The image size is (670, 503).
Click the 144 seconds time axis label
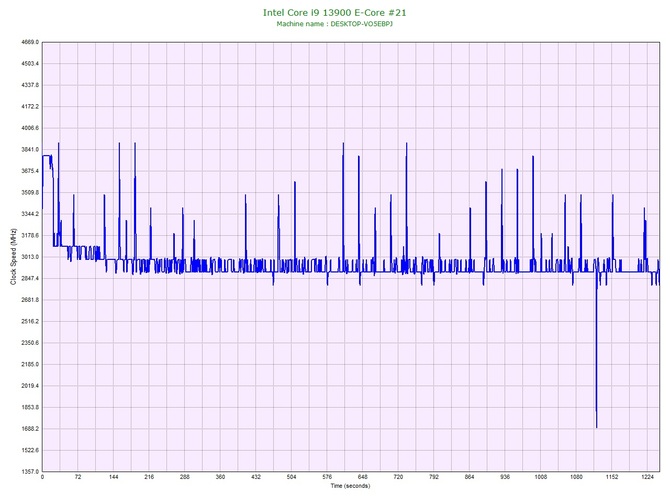pos(113,477)
